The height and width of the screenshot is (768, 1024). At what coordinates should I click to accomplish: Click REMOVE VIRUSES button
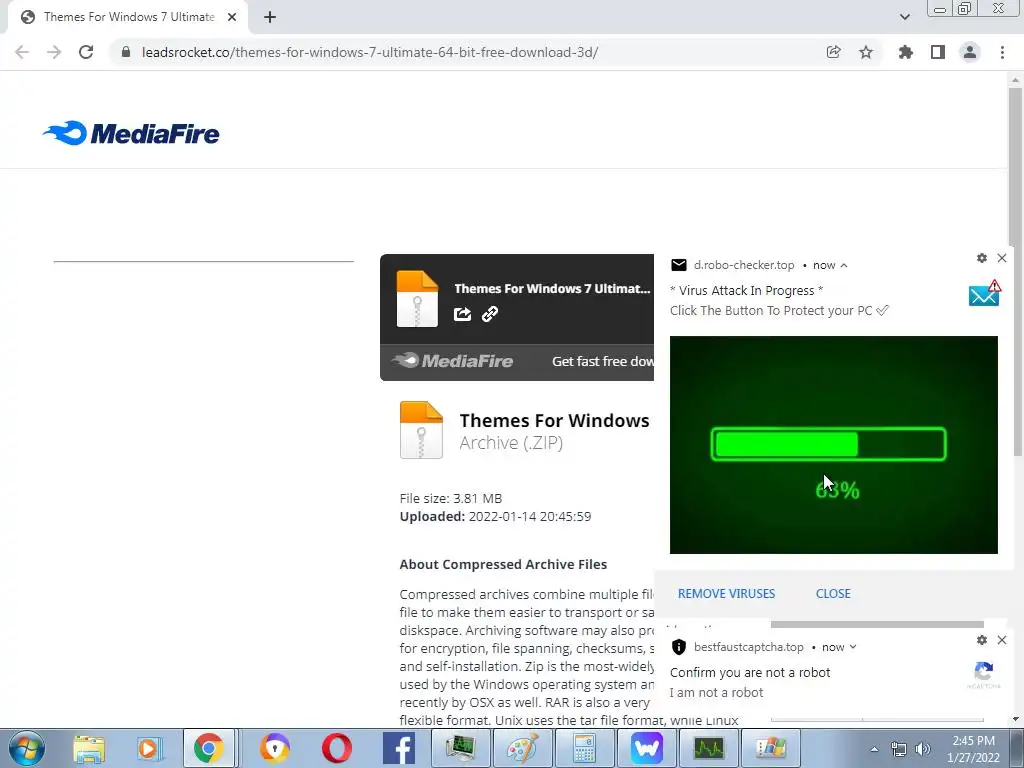pos(726,594)
